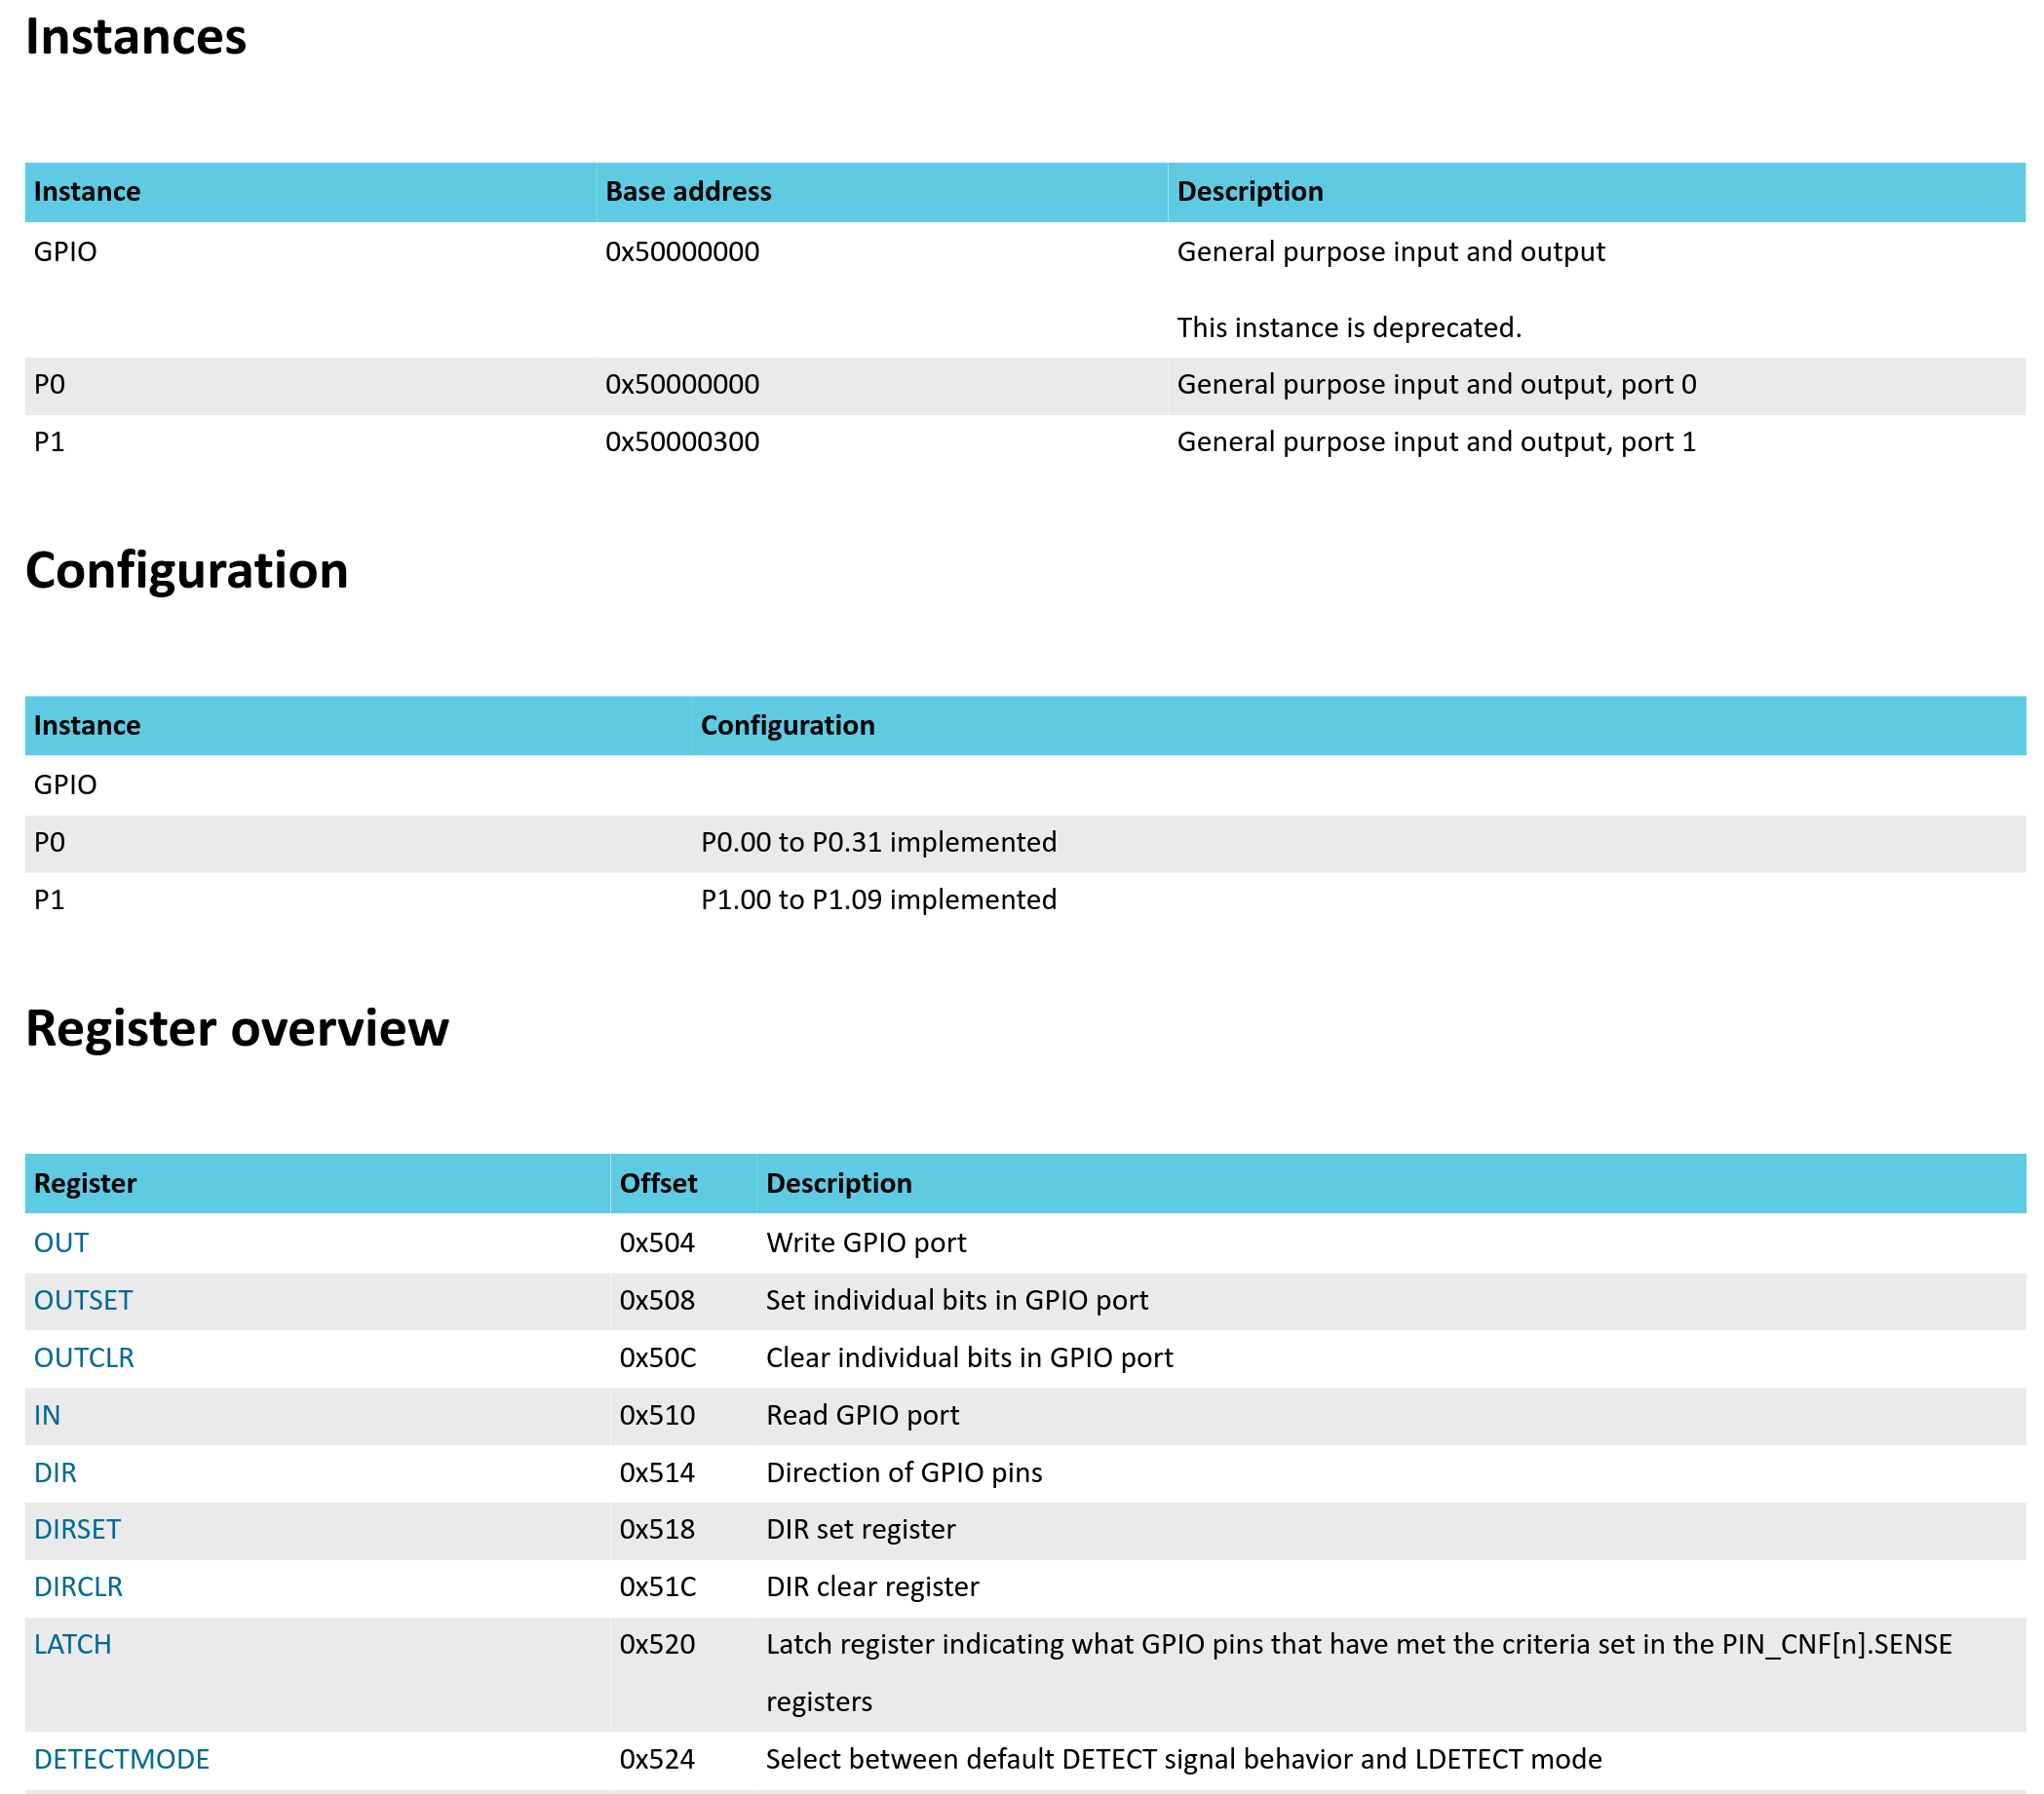This screenshot has height=1794, width=2044.
Task: Click the P1 base address 0x50000300
Action: click(682, 441)
